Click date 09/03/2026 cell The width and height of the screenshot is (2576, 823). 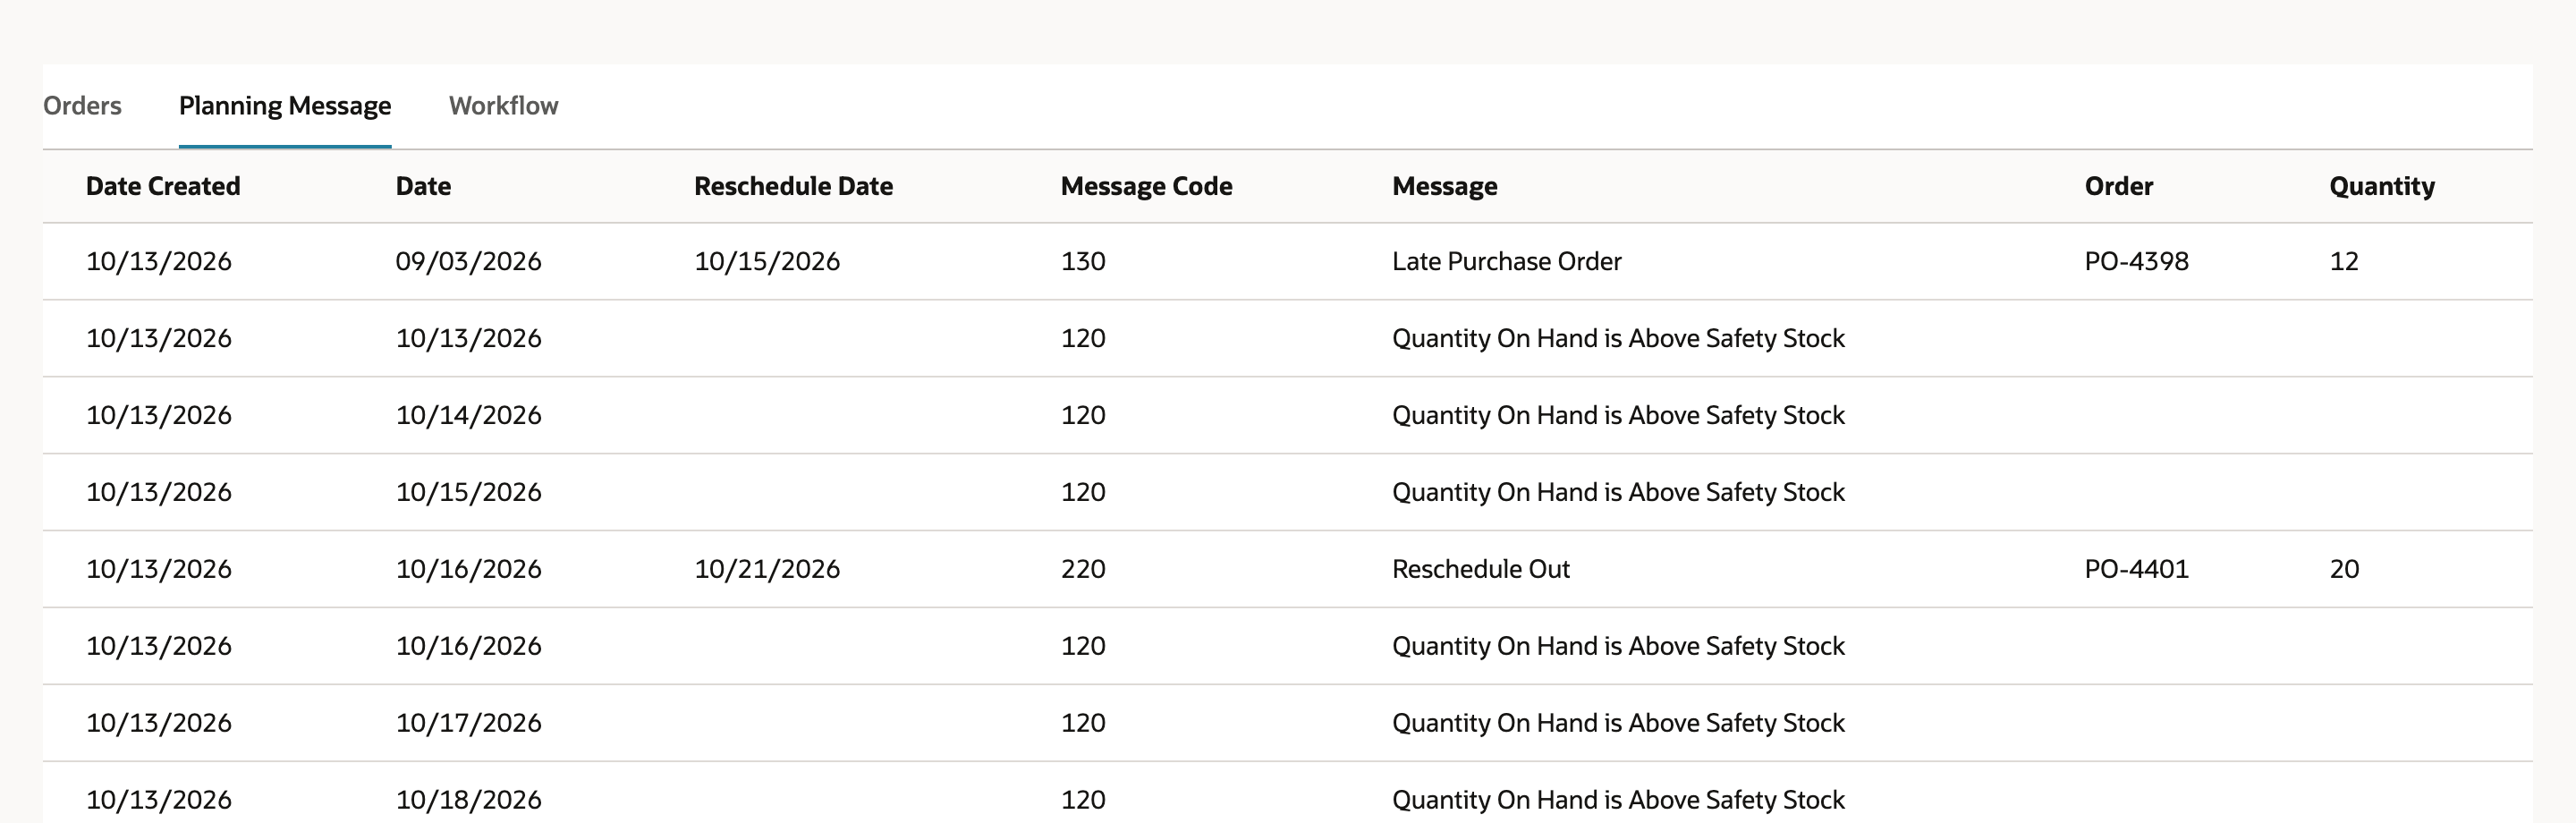(x=468, y=261)
